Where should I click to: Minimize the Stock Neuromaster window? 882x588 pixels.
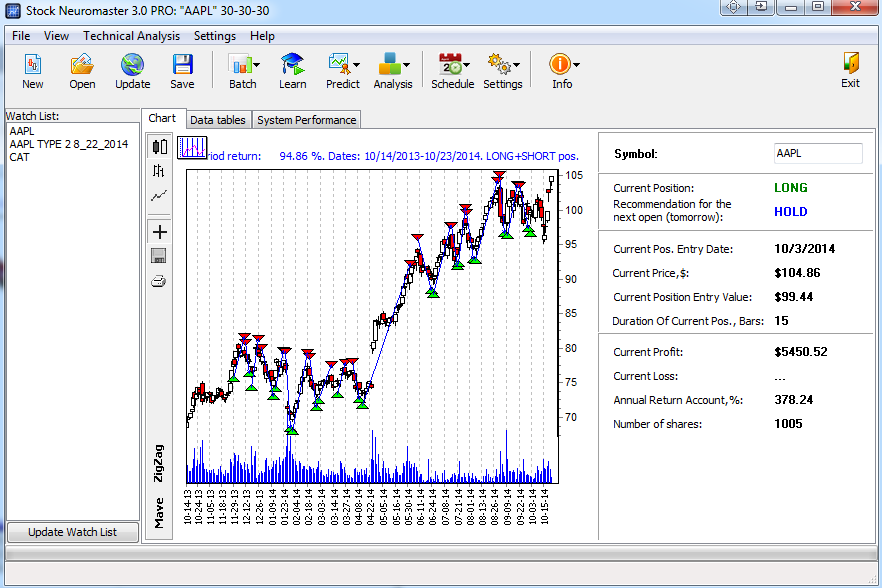tap(790, 7)
